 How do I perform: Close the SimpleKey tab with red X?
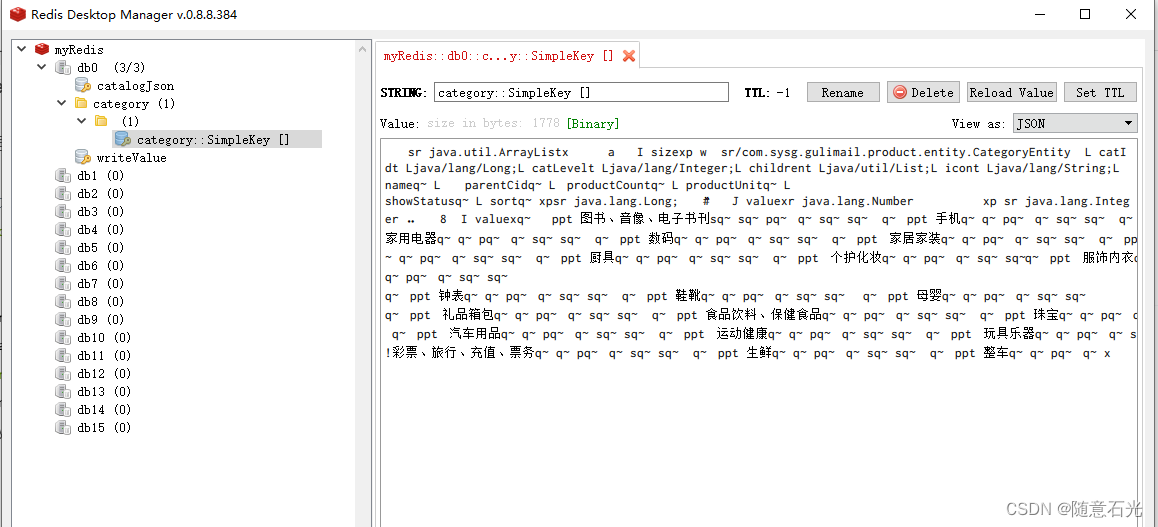point(628,56)
